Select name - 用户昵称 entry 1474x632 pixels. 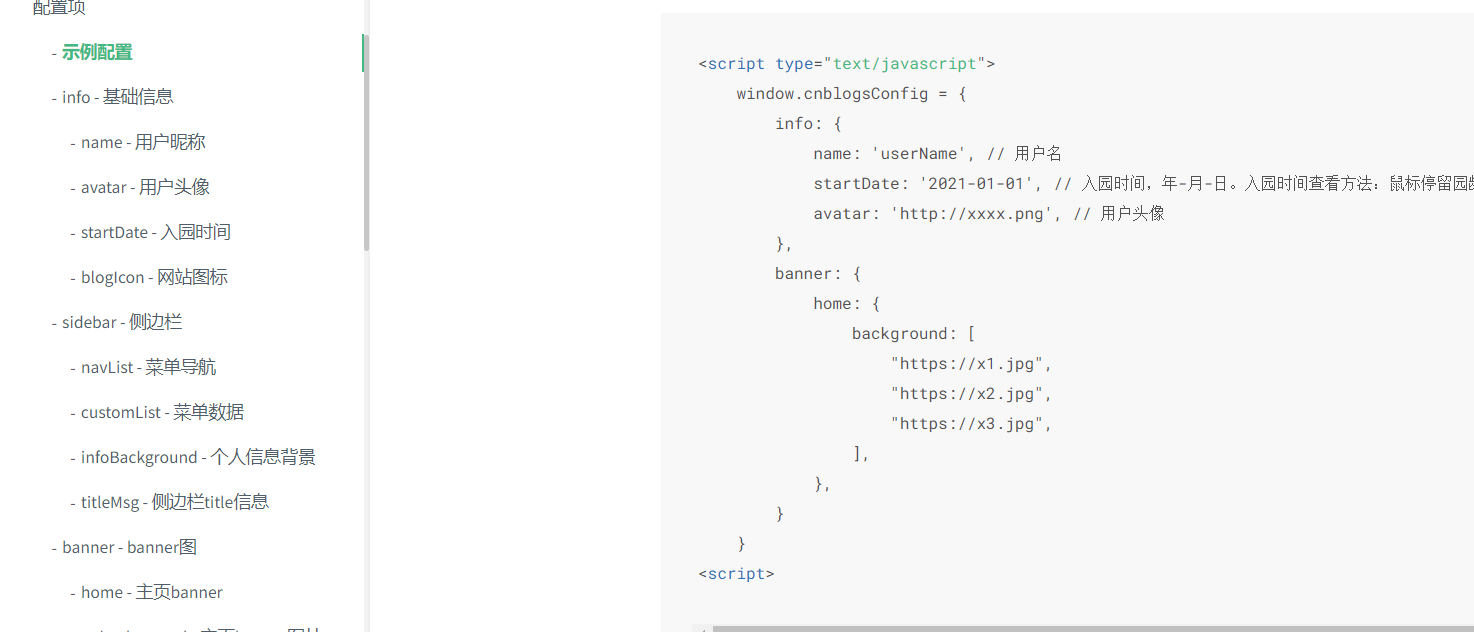point(143,142)
